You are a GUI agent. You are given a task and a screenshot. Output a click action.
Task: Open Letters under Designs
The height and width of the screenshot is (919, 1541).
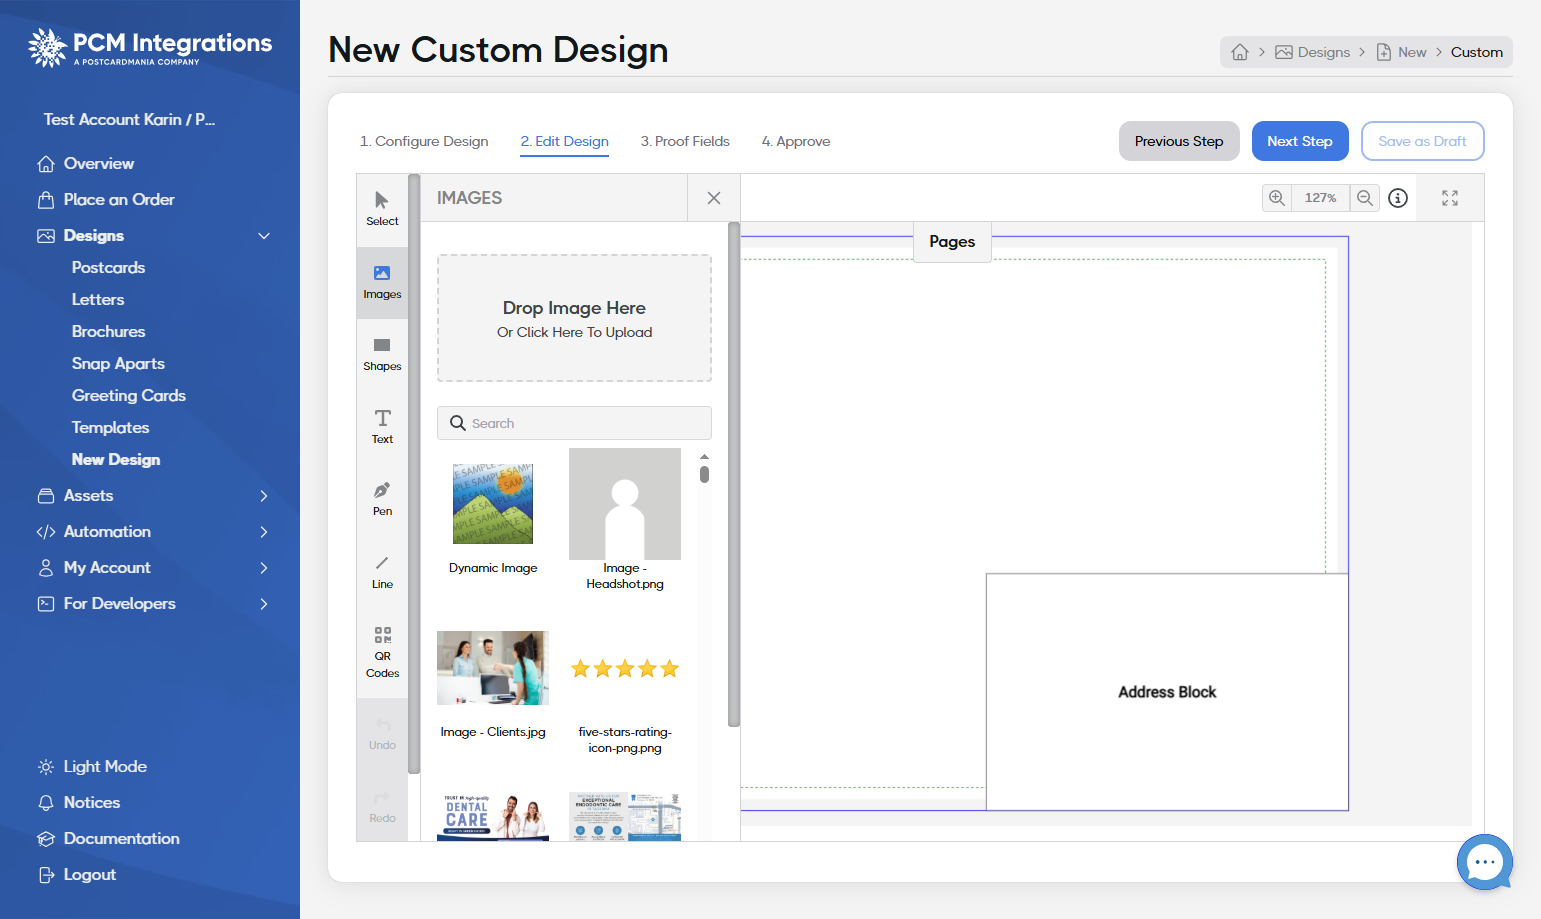click(x=98, y=299)
